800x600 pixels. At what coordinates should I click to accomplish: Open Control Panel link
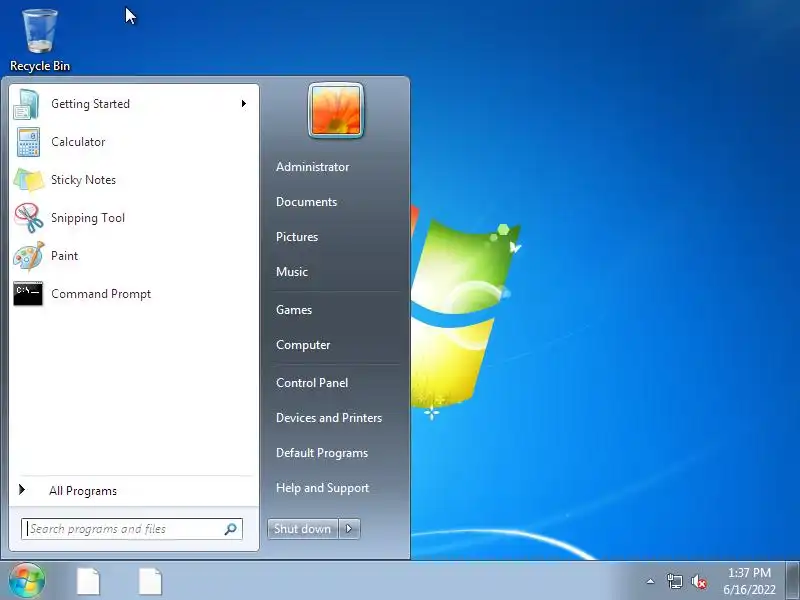pyautogui.click(x=312, y=383)
